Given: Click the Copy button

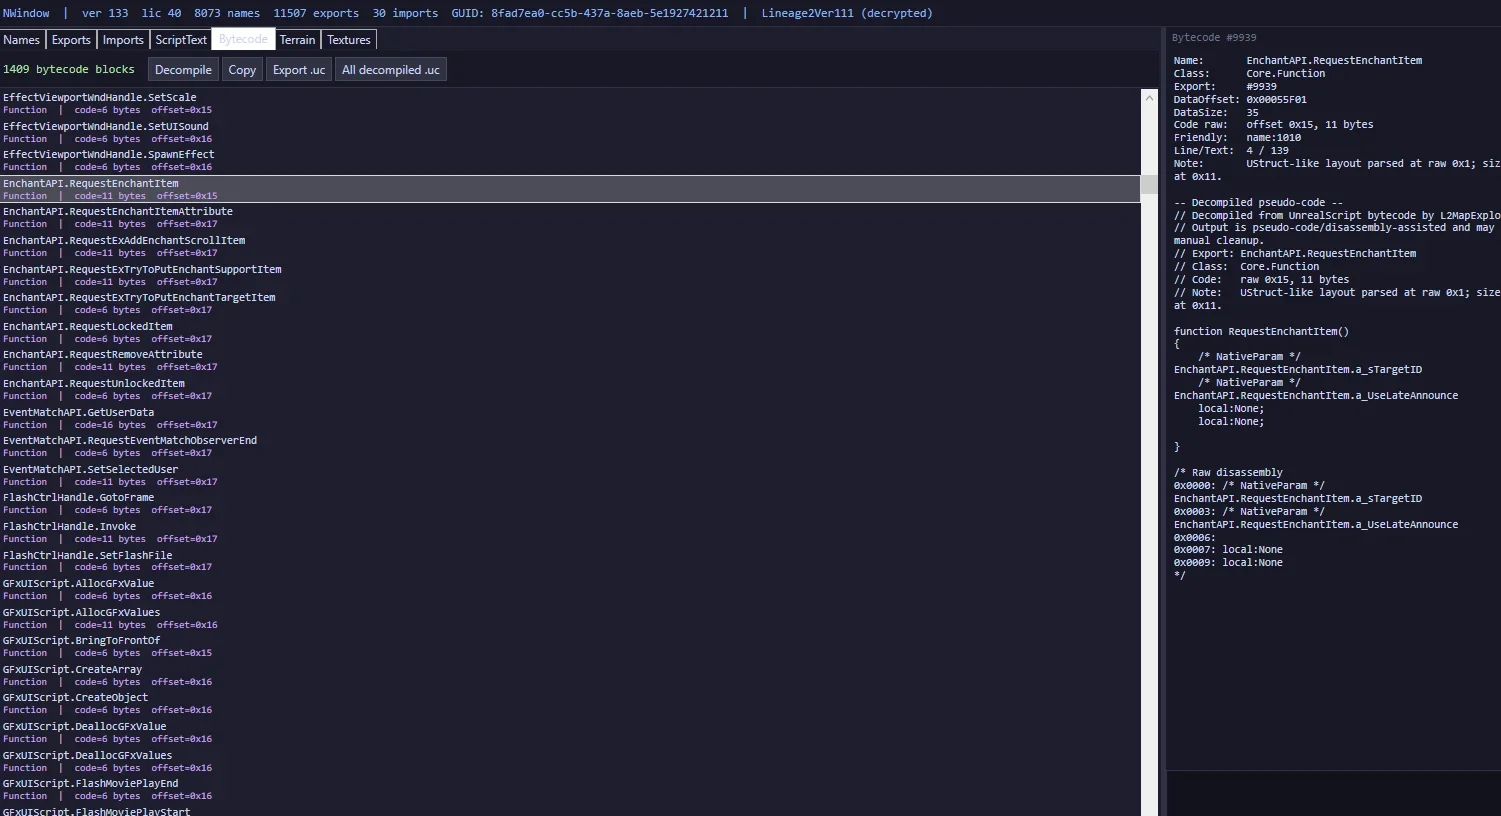Looking at the screenshot, I should point(242,70).
